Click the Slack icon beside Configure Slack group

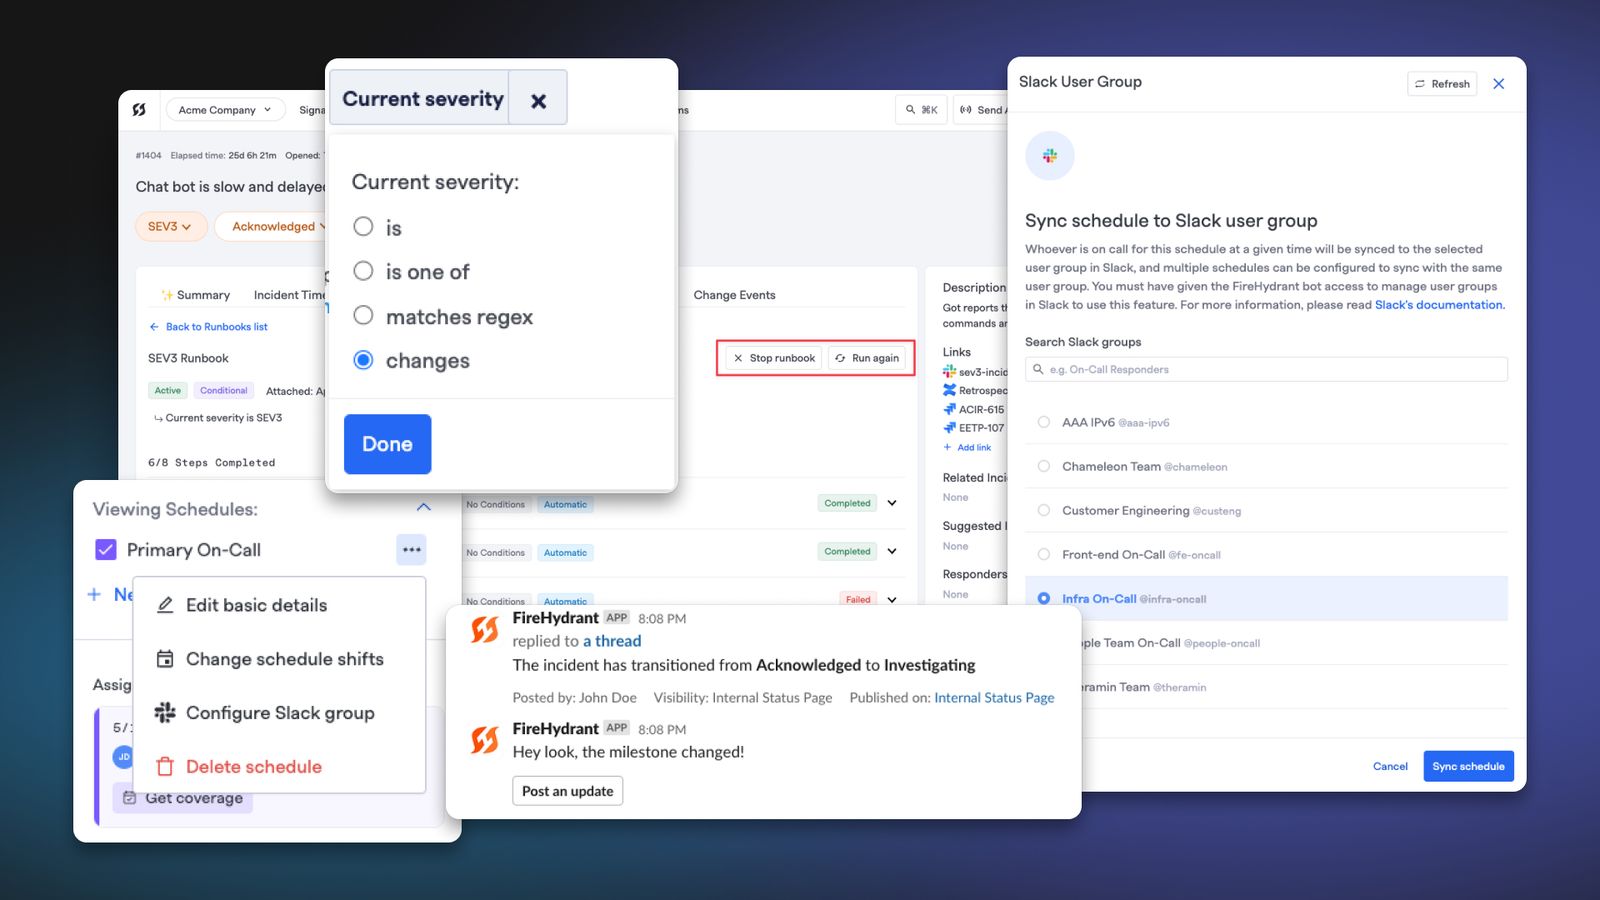165,713
